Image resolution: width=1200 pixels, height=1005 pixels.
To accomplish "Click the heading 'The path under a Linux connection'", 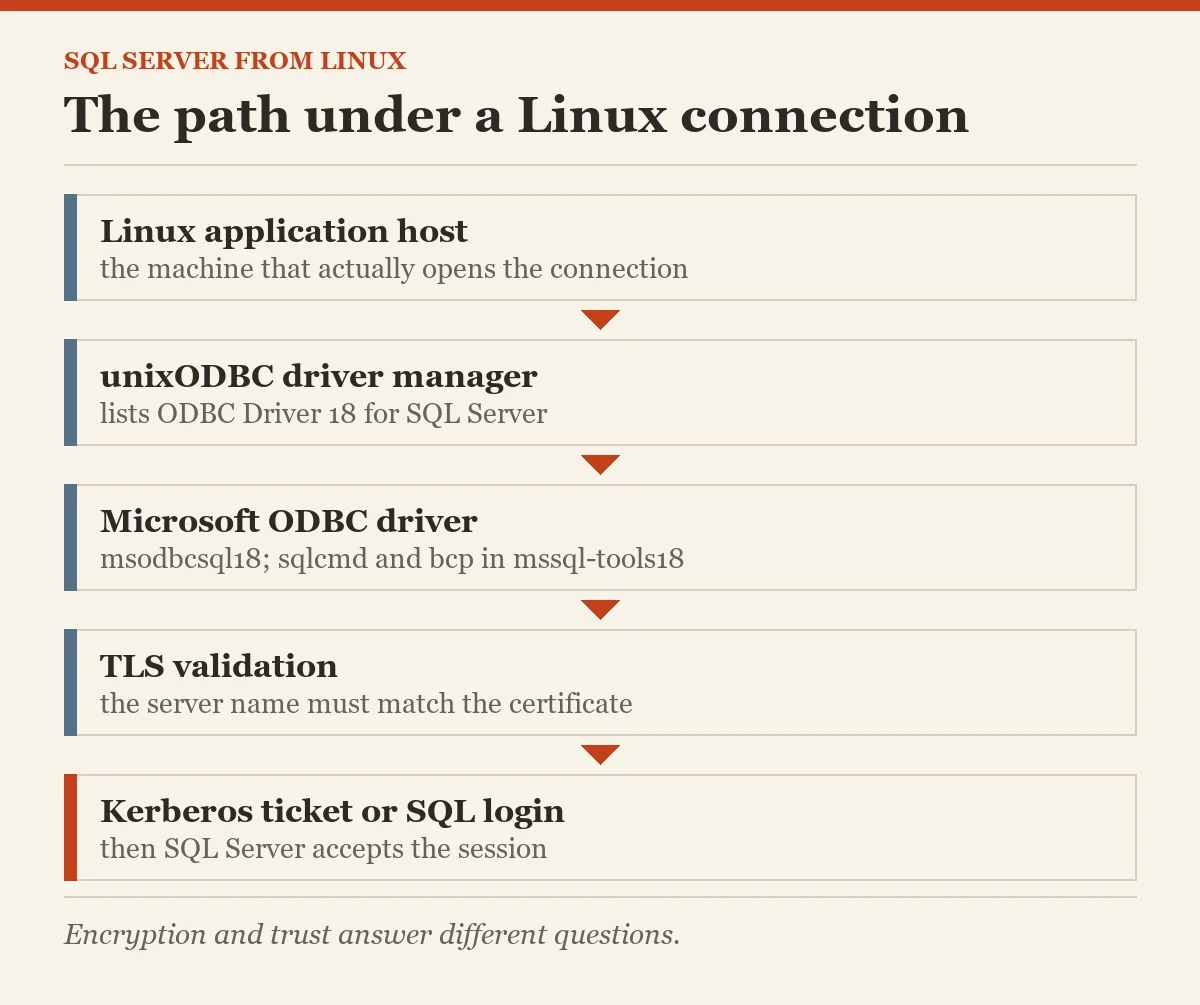I will (x=516, y=114).
